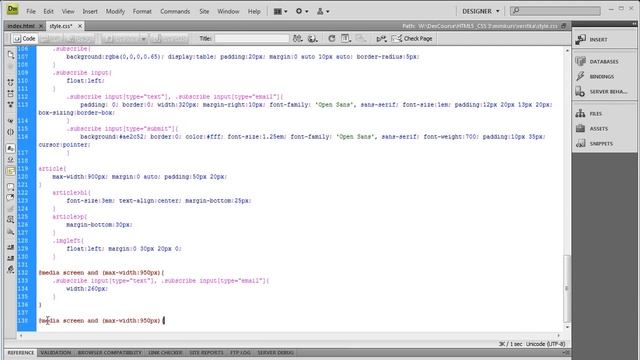The height and width of the screenshot is (360, 640).
Task: Open the File menu
Action: tap(31, 11)
